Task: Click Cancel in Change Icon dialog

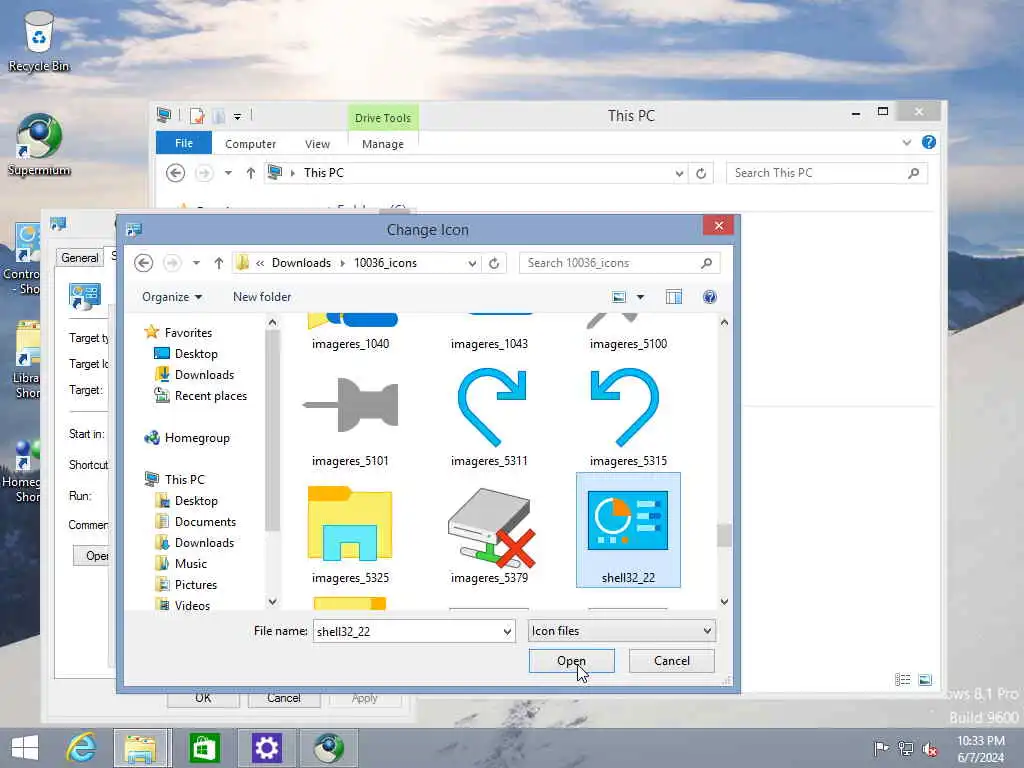Action: pyautogui.click(x=671, y=661)
